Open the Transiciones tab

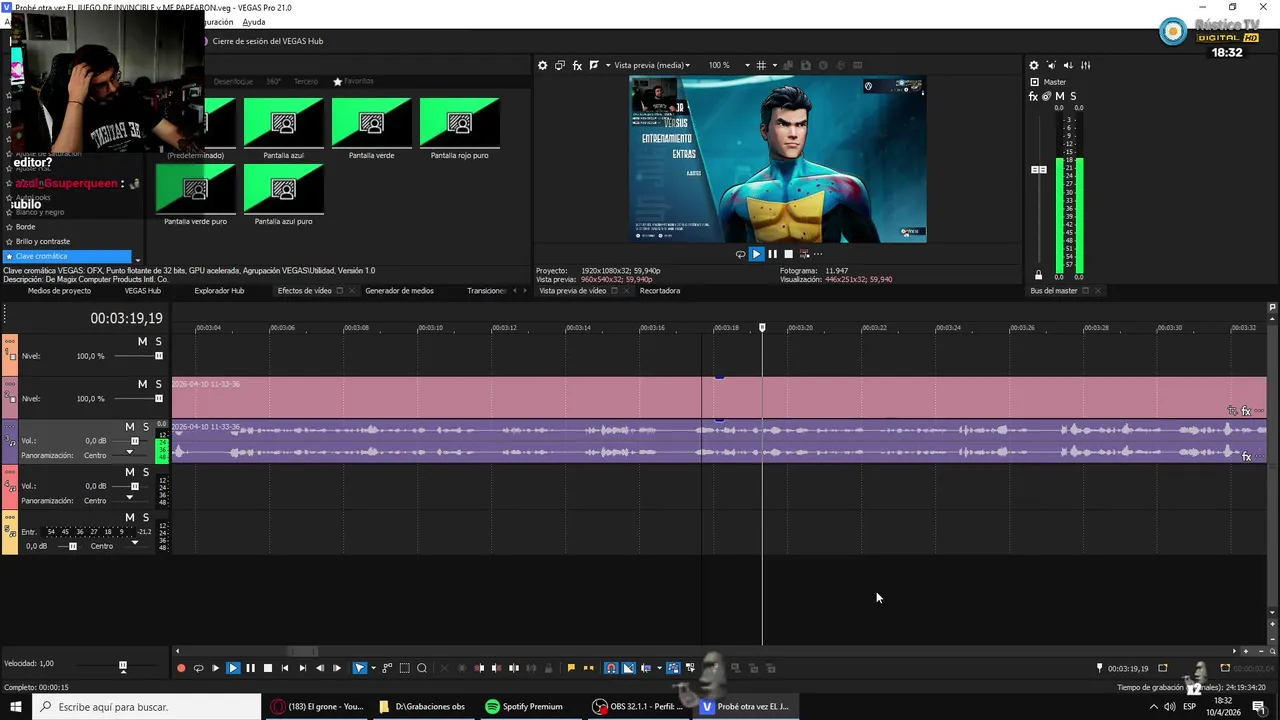click(x=487, y=291)
